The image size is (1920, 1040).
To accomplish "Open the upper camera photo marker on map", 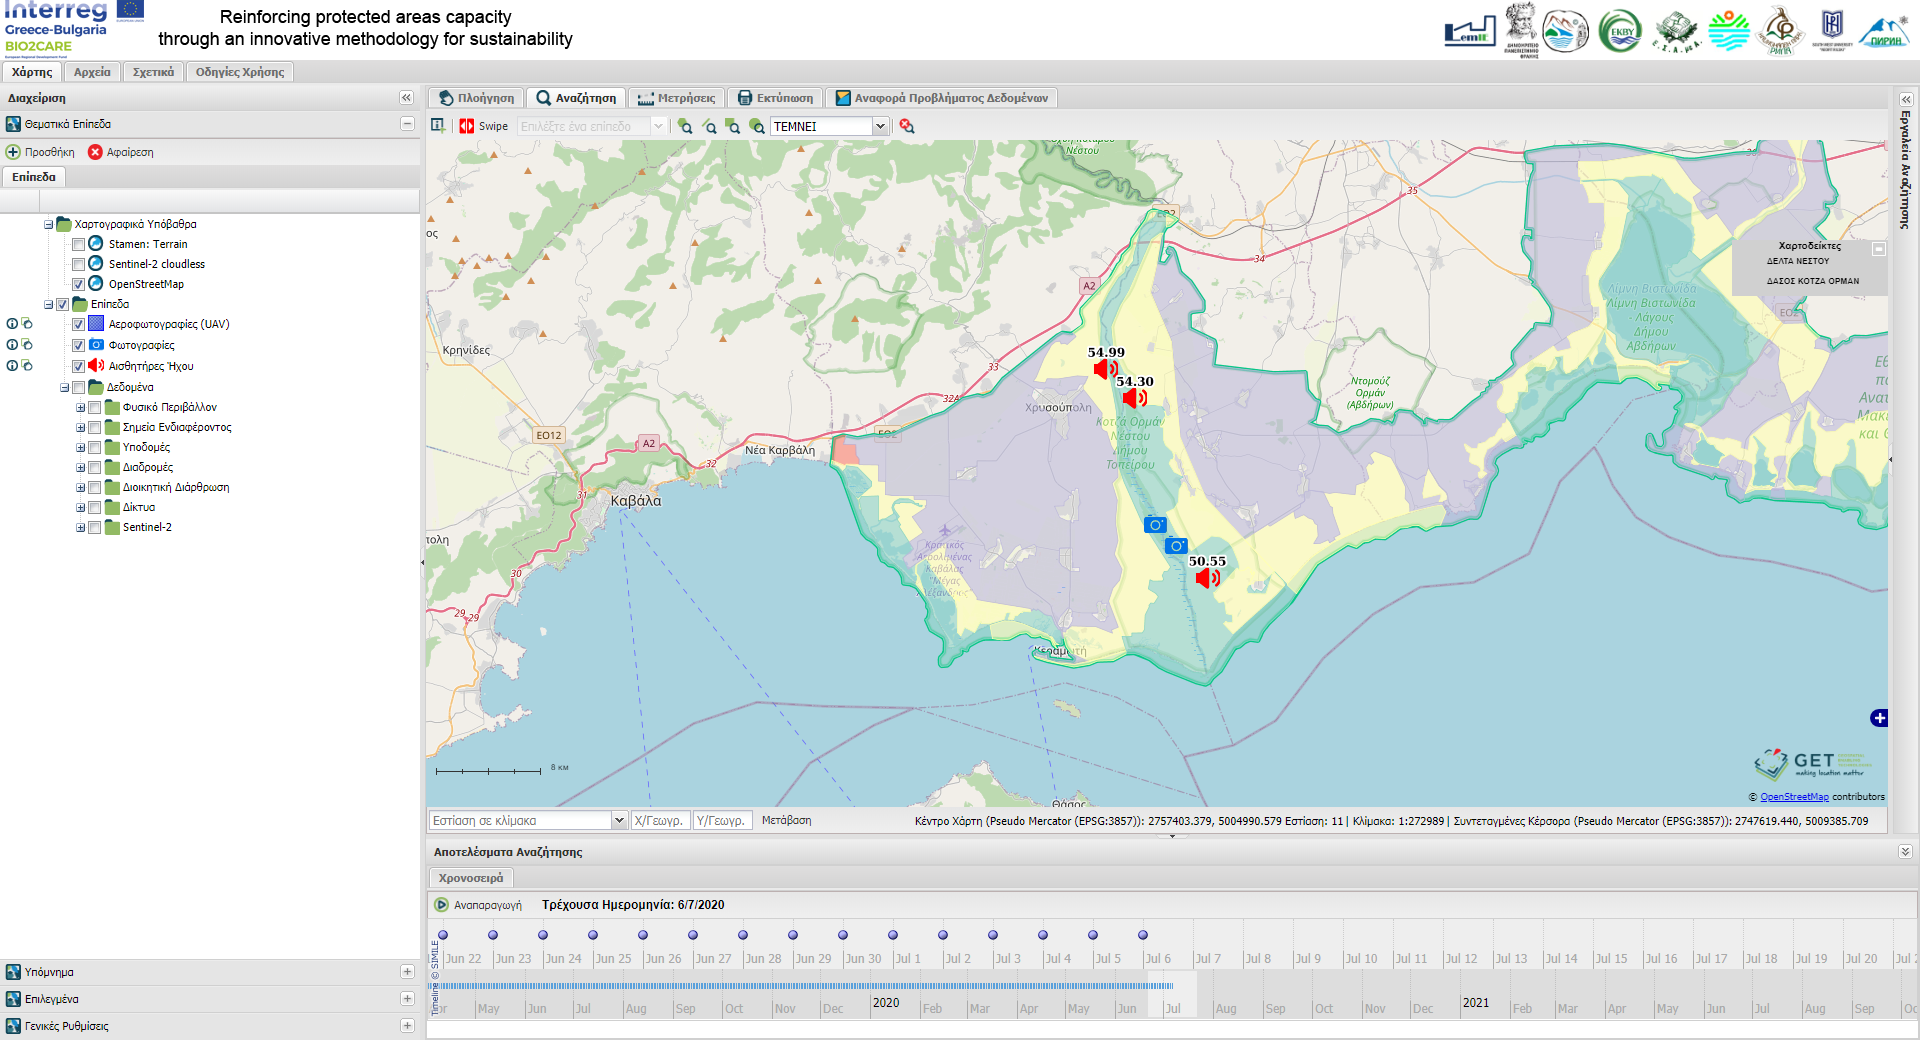I will point(1155,525).
